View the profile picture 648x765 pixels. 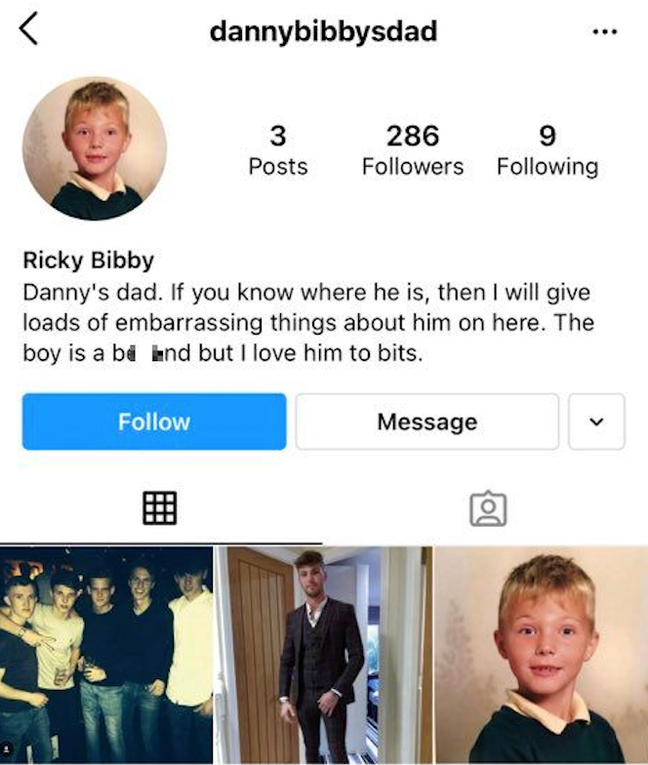click(95, 148)
